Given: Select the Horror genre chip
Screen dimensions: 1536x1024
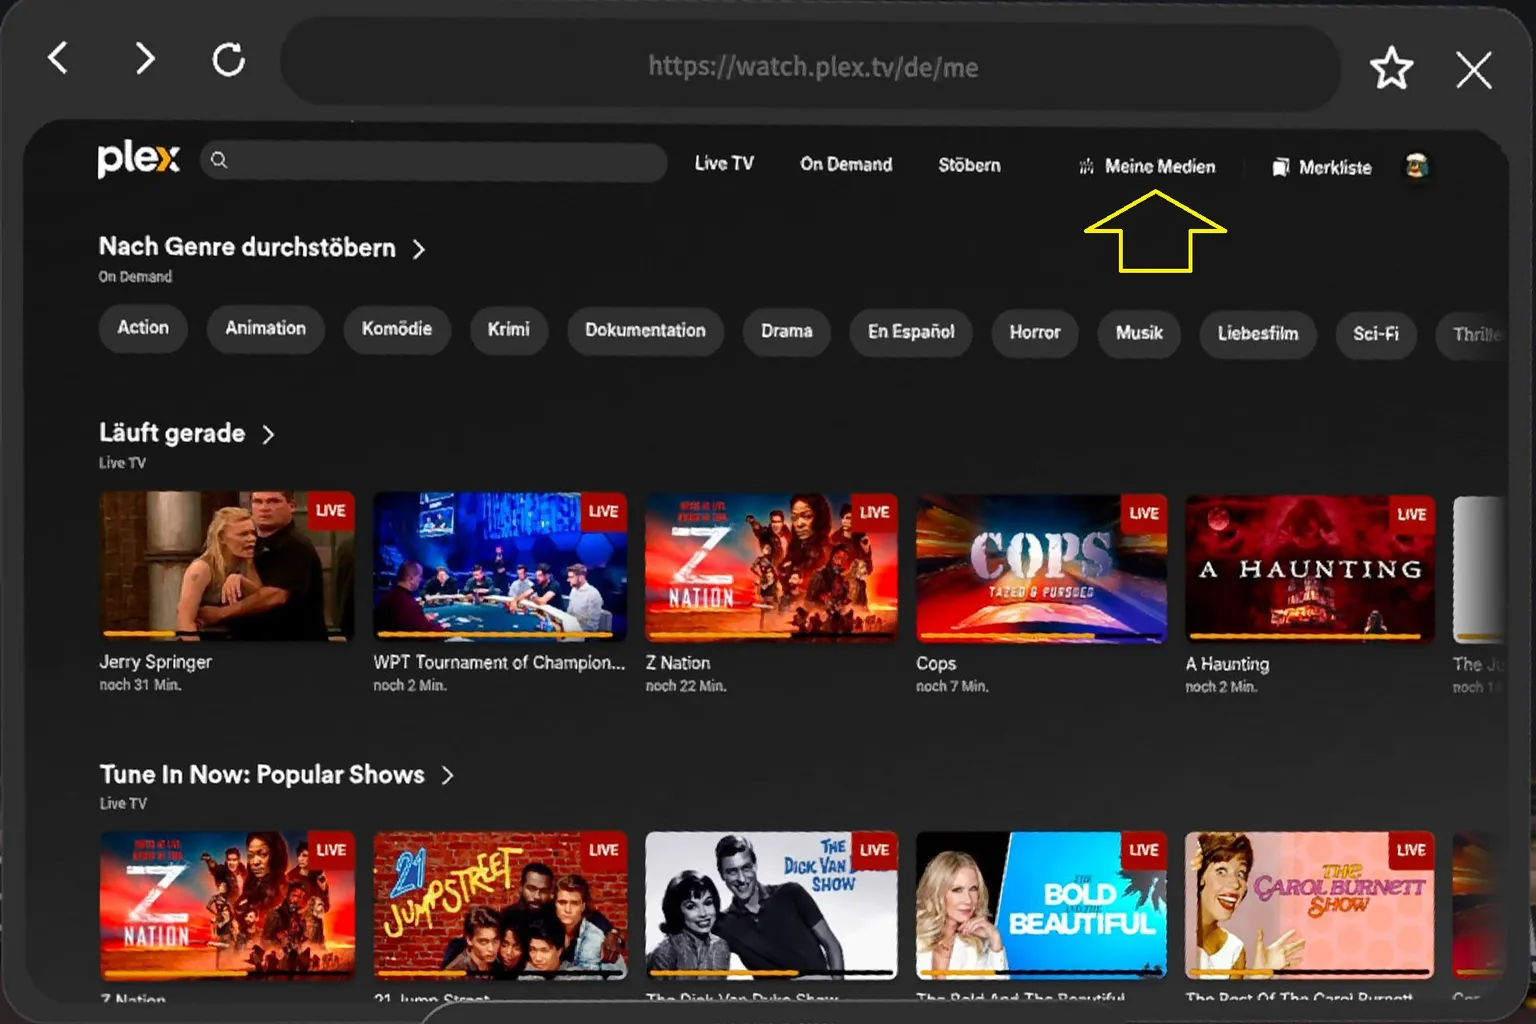Looking at the screenshot, I should tap(1034, 333).
